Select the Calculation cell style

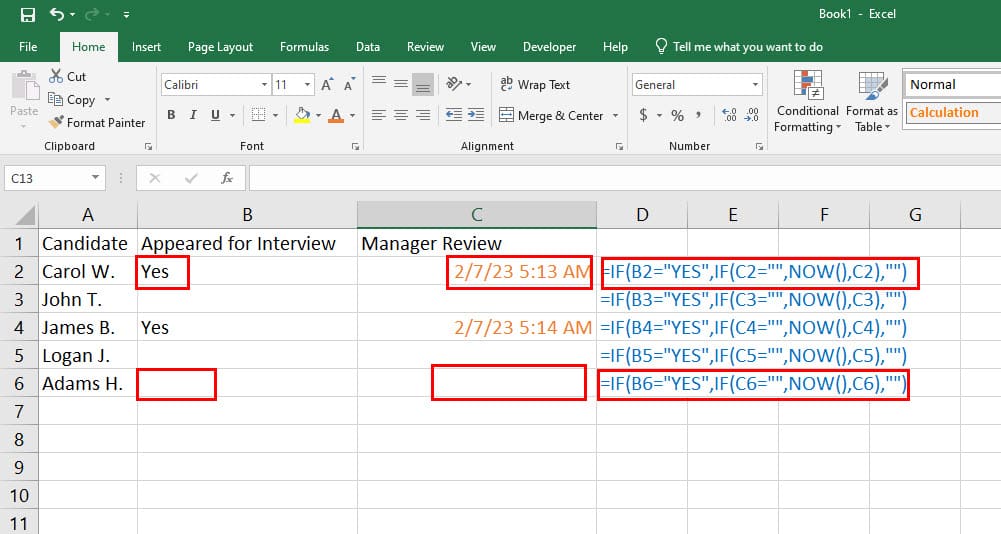pos(953,112)
